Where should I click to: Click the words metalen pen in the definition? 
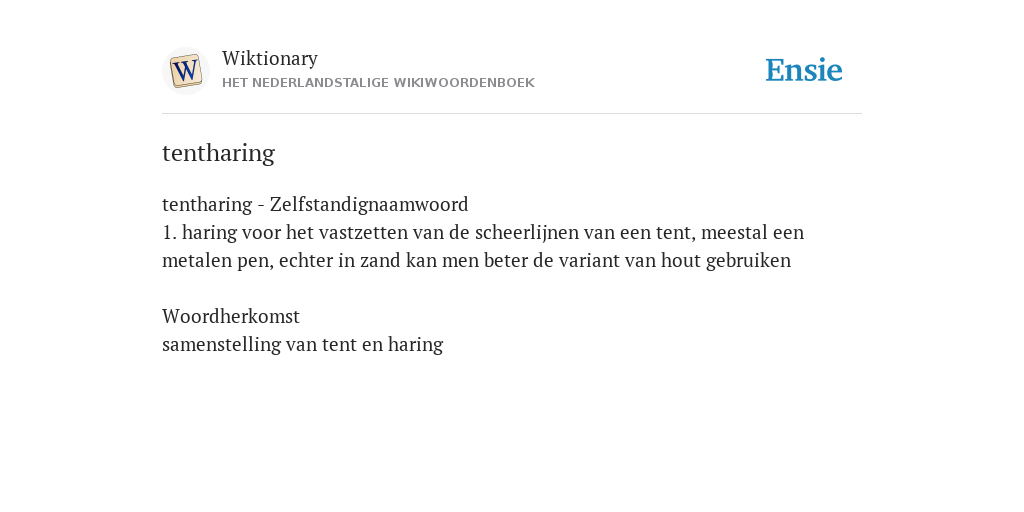click(x=217, y=261)
